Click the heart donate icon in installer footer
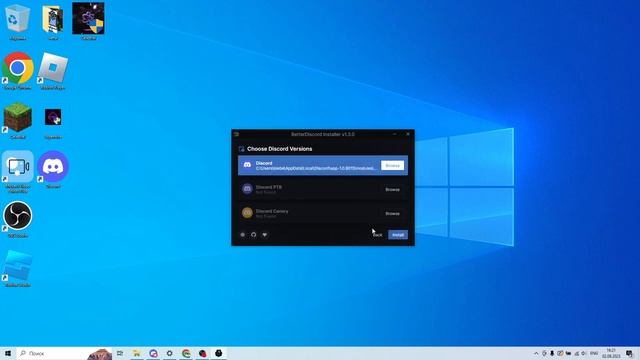This screenshot has height=360, width=640. [264, 235]
